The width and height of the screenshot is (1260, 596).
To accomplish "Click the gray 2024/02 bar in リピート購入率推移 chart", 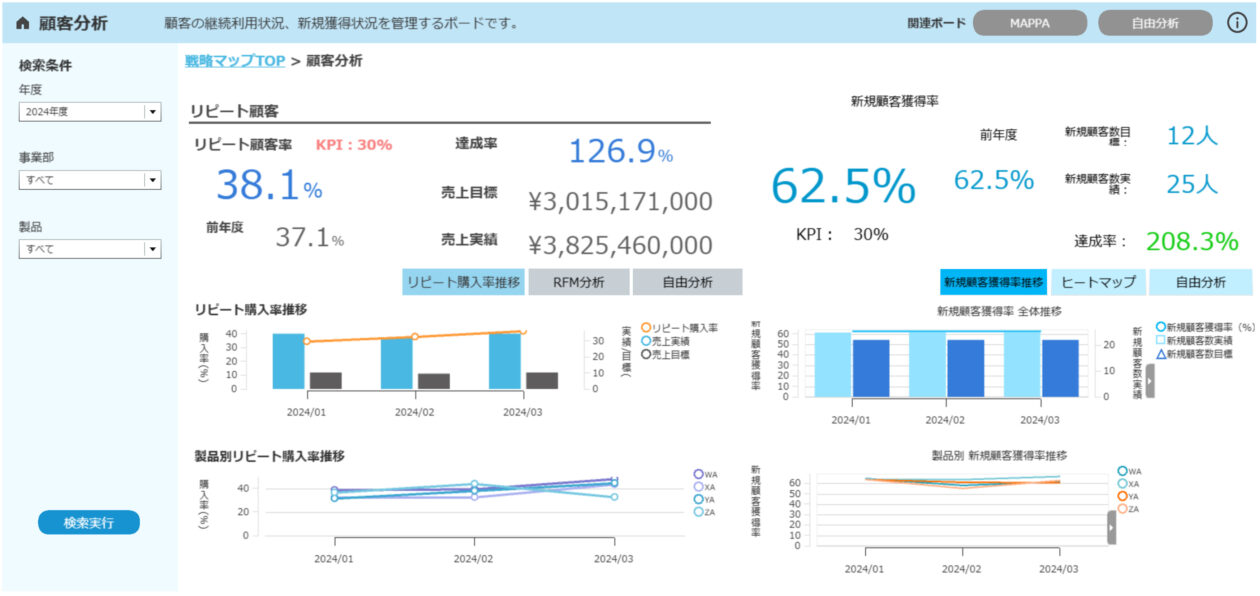I will (434, 381).
